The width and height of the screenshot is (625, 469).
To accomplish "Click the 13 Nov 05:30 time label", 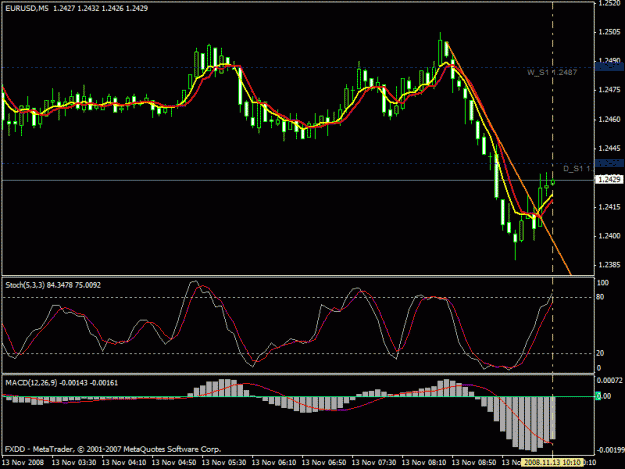I will click(x=224, y=463).
